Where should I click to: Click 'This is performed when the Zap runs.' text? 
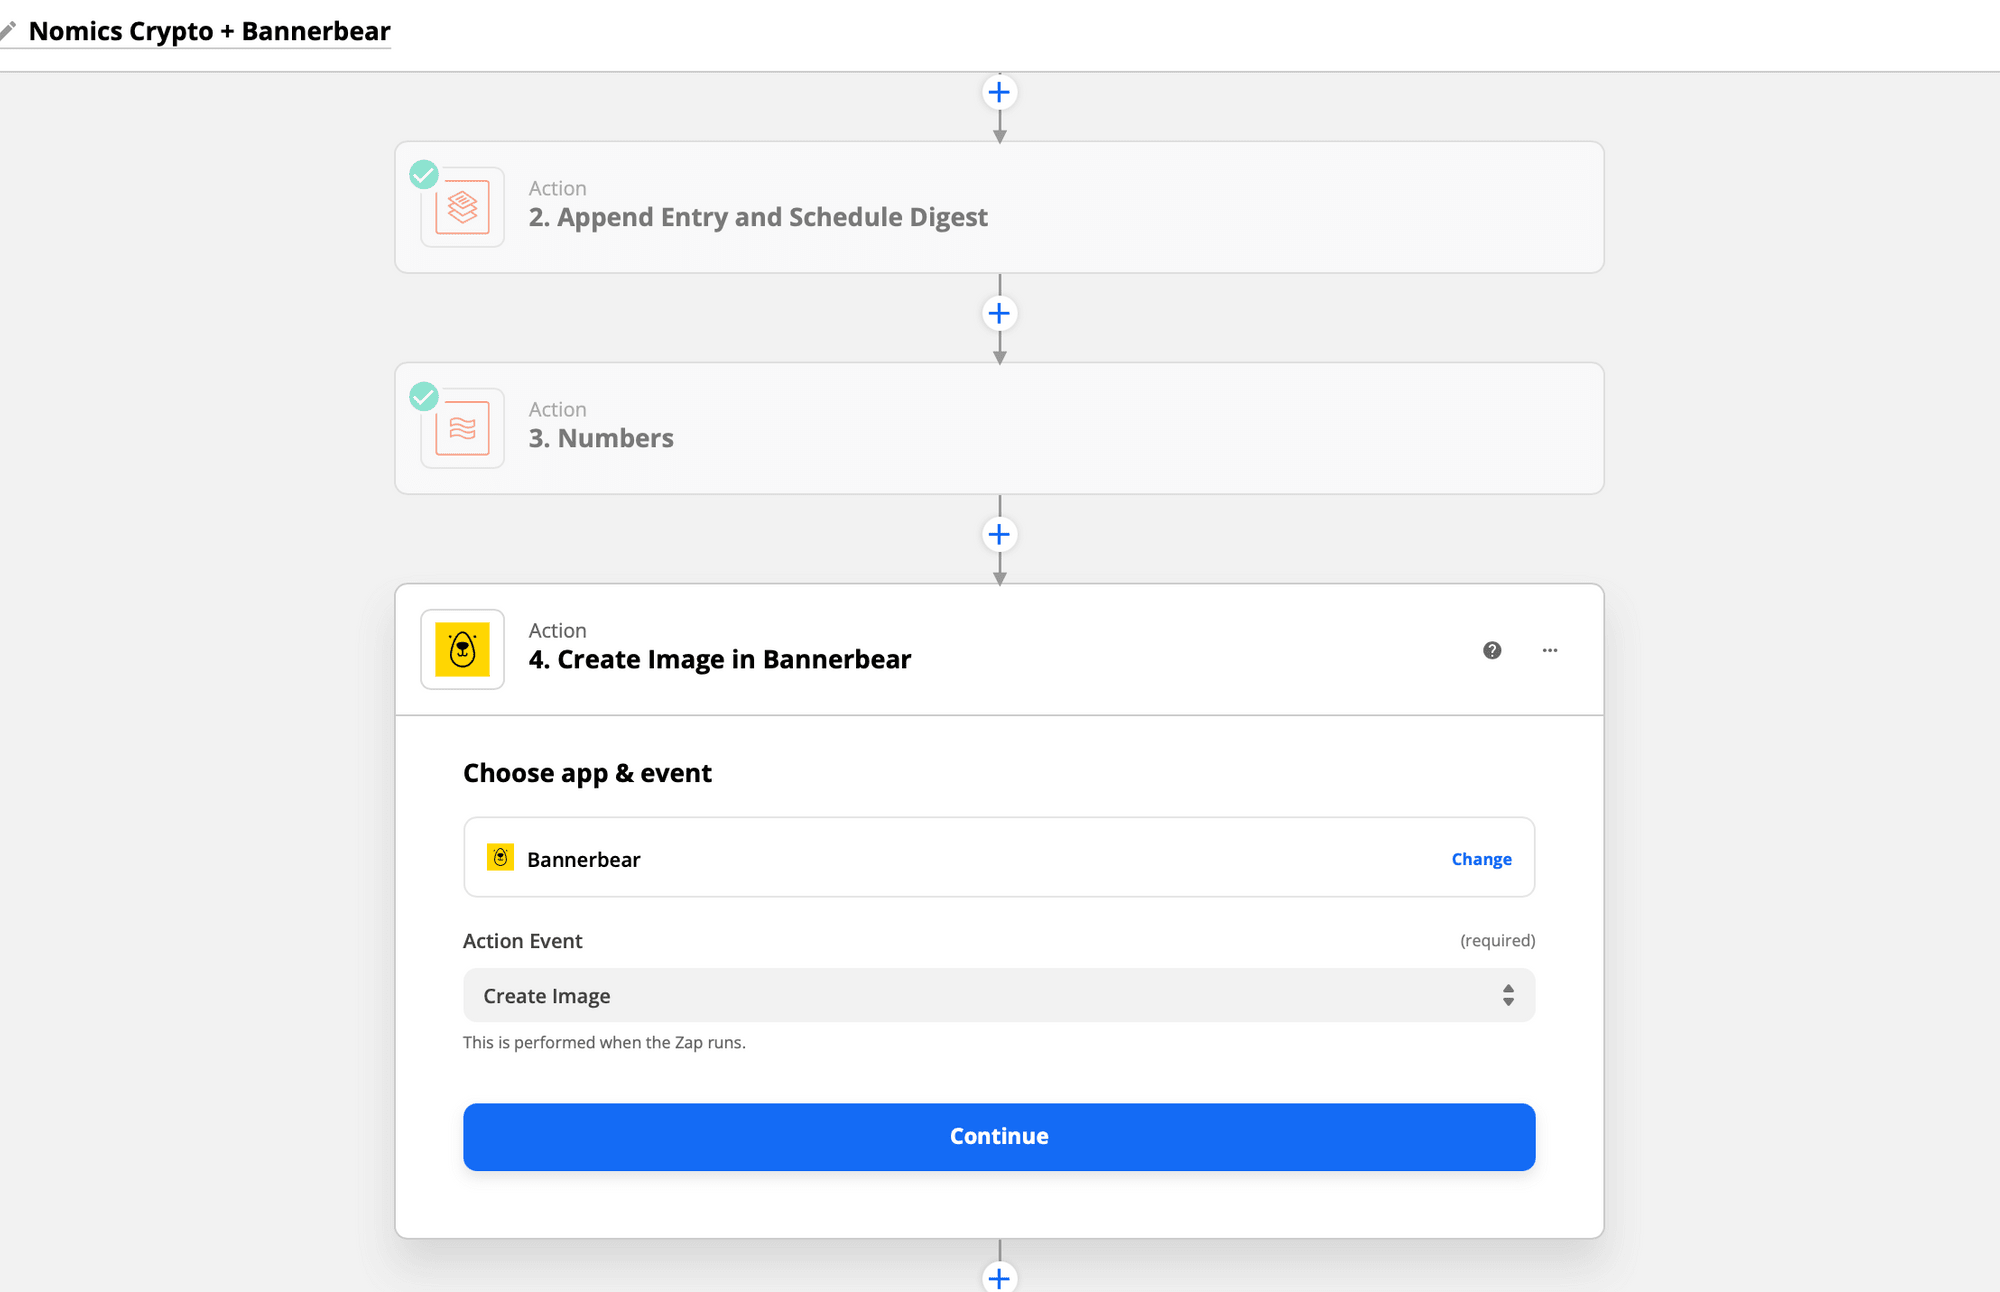tap(604, 1042)
